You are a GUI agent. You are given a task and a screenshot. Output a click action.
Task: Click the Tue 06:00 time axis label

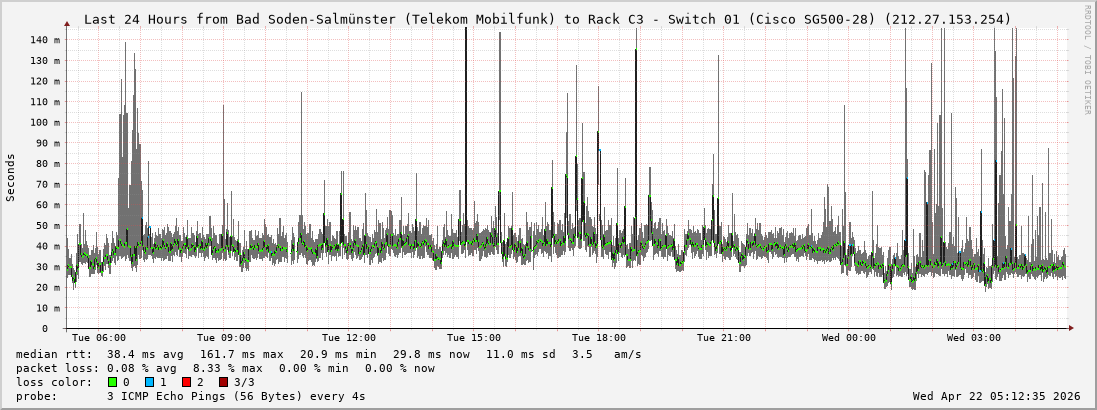point(99,338)
